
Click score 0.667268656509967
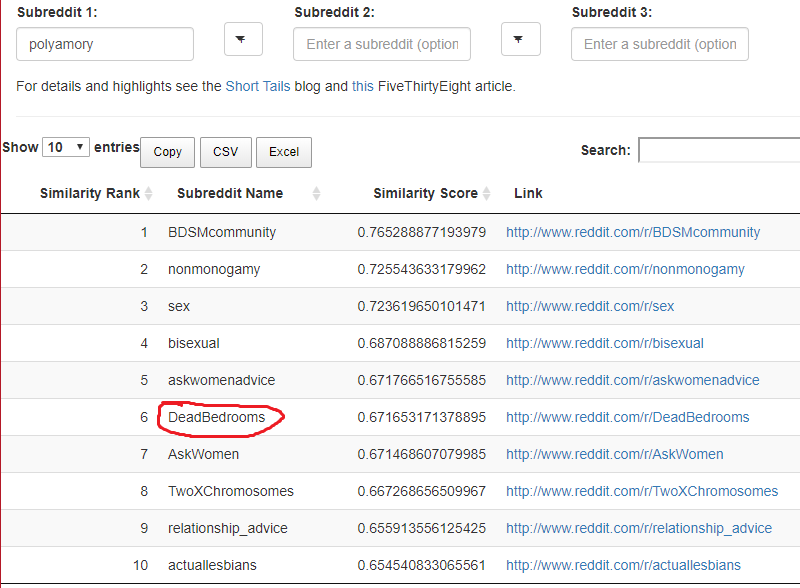[421, 491]
